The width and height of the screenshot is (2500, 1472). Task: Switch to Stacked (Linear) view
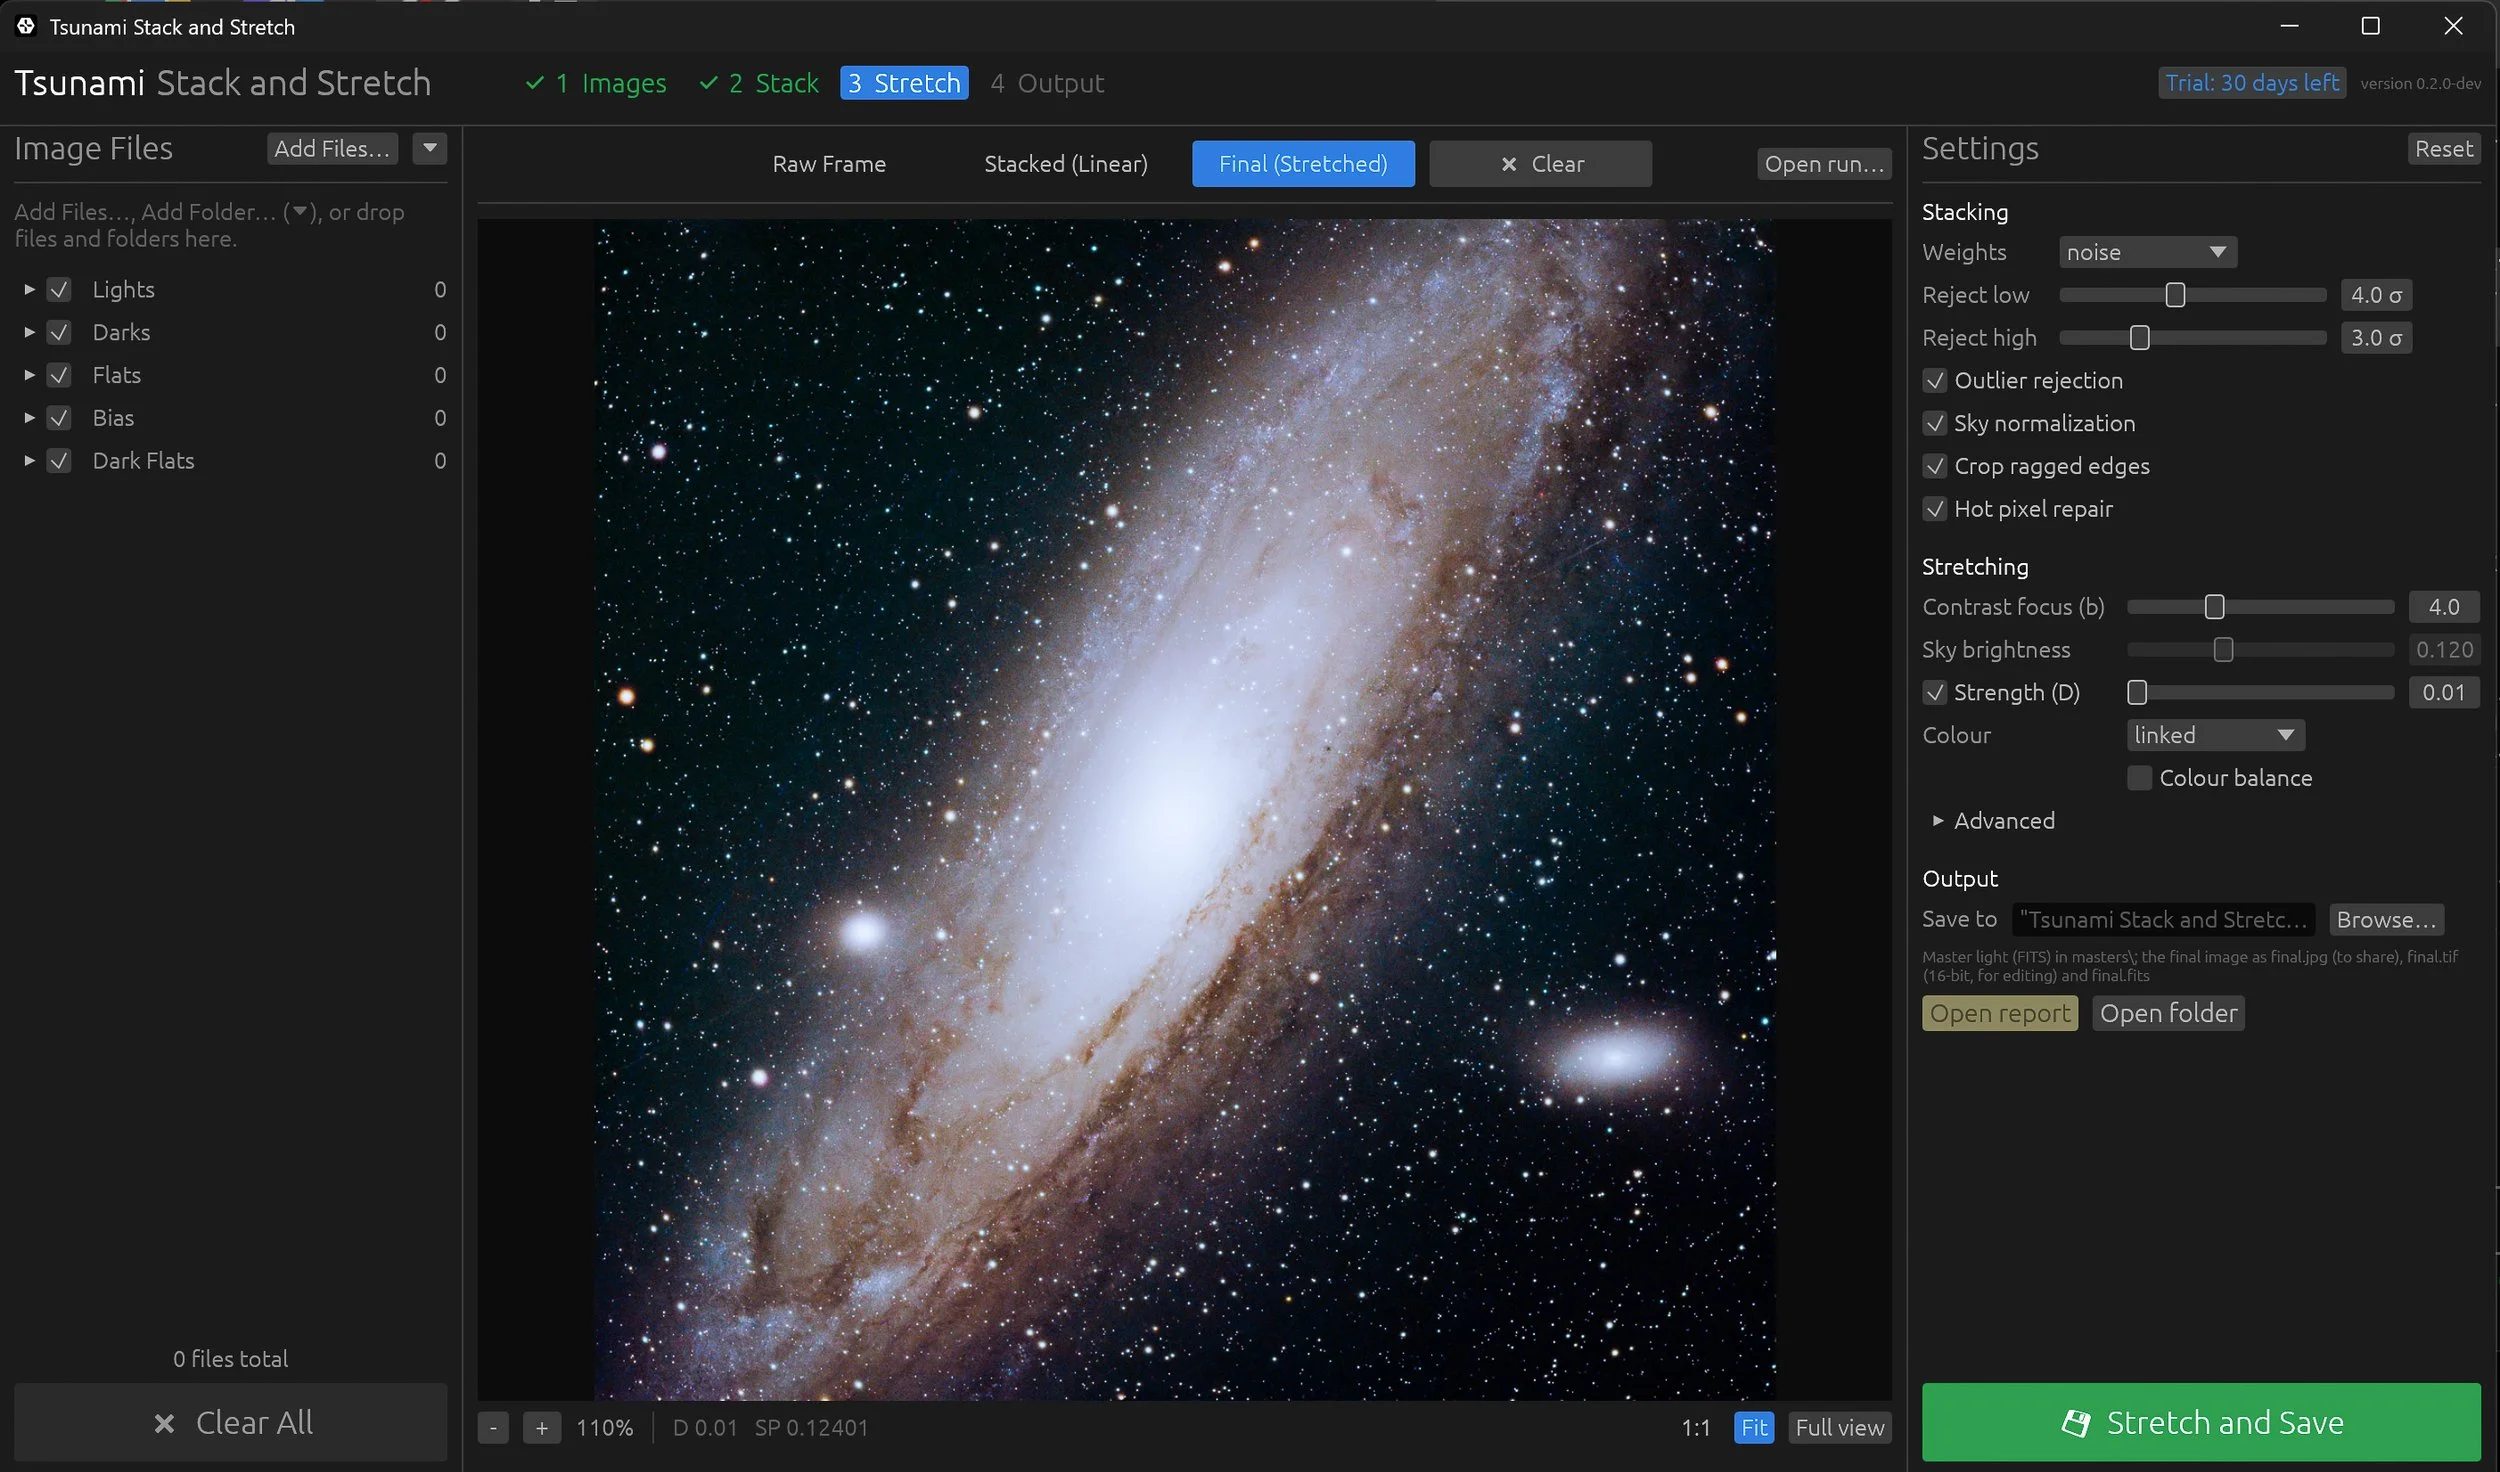point(1066,164)
